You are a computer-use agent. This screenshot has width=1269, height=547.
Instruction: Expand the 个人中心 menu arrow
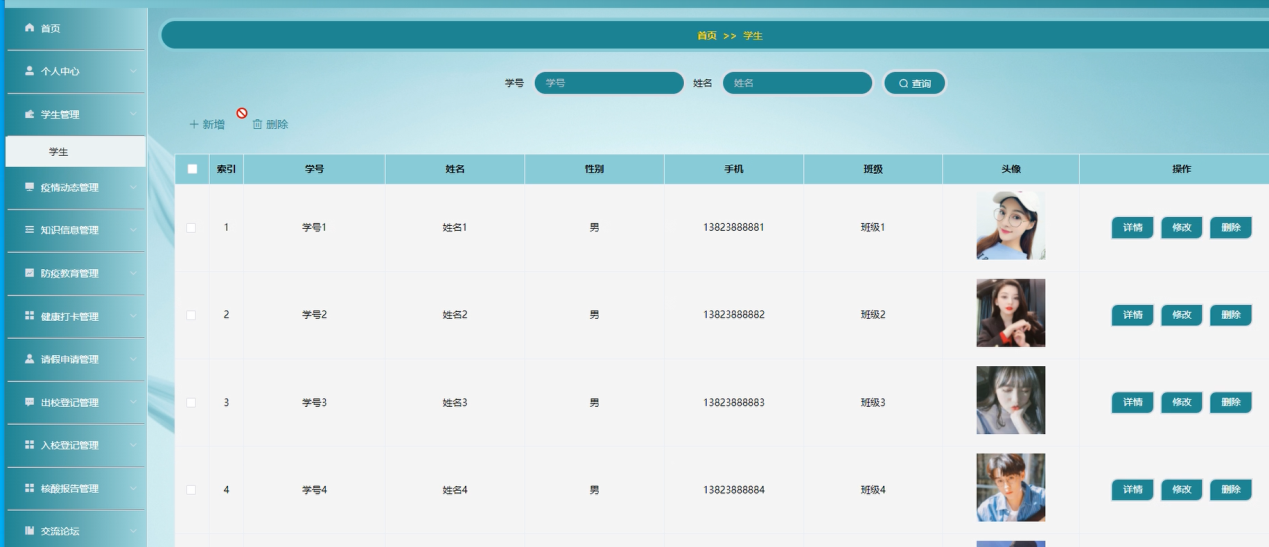pyautogui.click(x=133, y=71)
